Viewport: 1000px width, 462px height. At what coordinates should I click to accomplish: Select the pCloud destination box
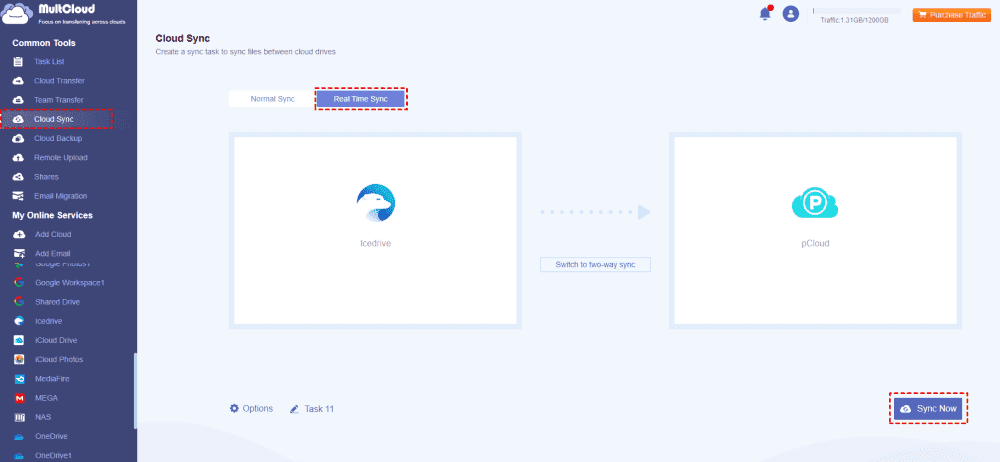tap(815, 230)
